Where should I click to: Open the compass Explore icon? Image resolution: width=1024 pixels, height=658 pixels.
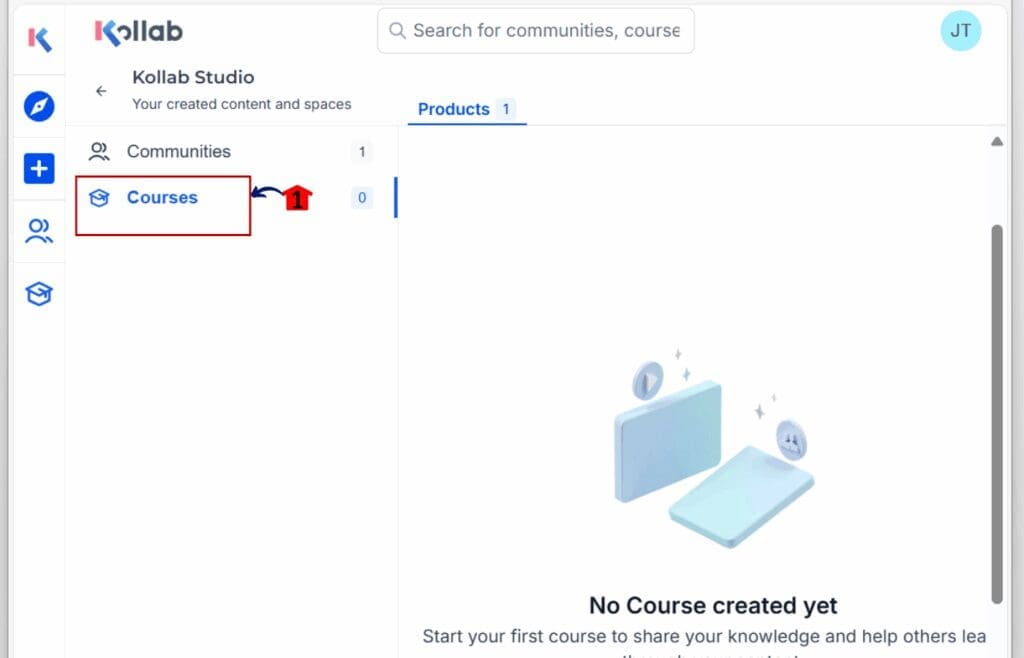39,106
